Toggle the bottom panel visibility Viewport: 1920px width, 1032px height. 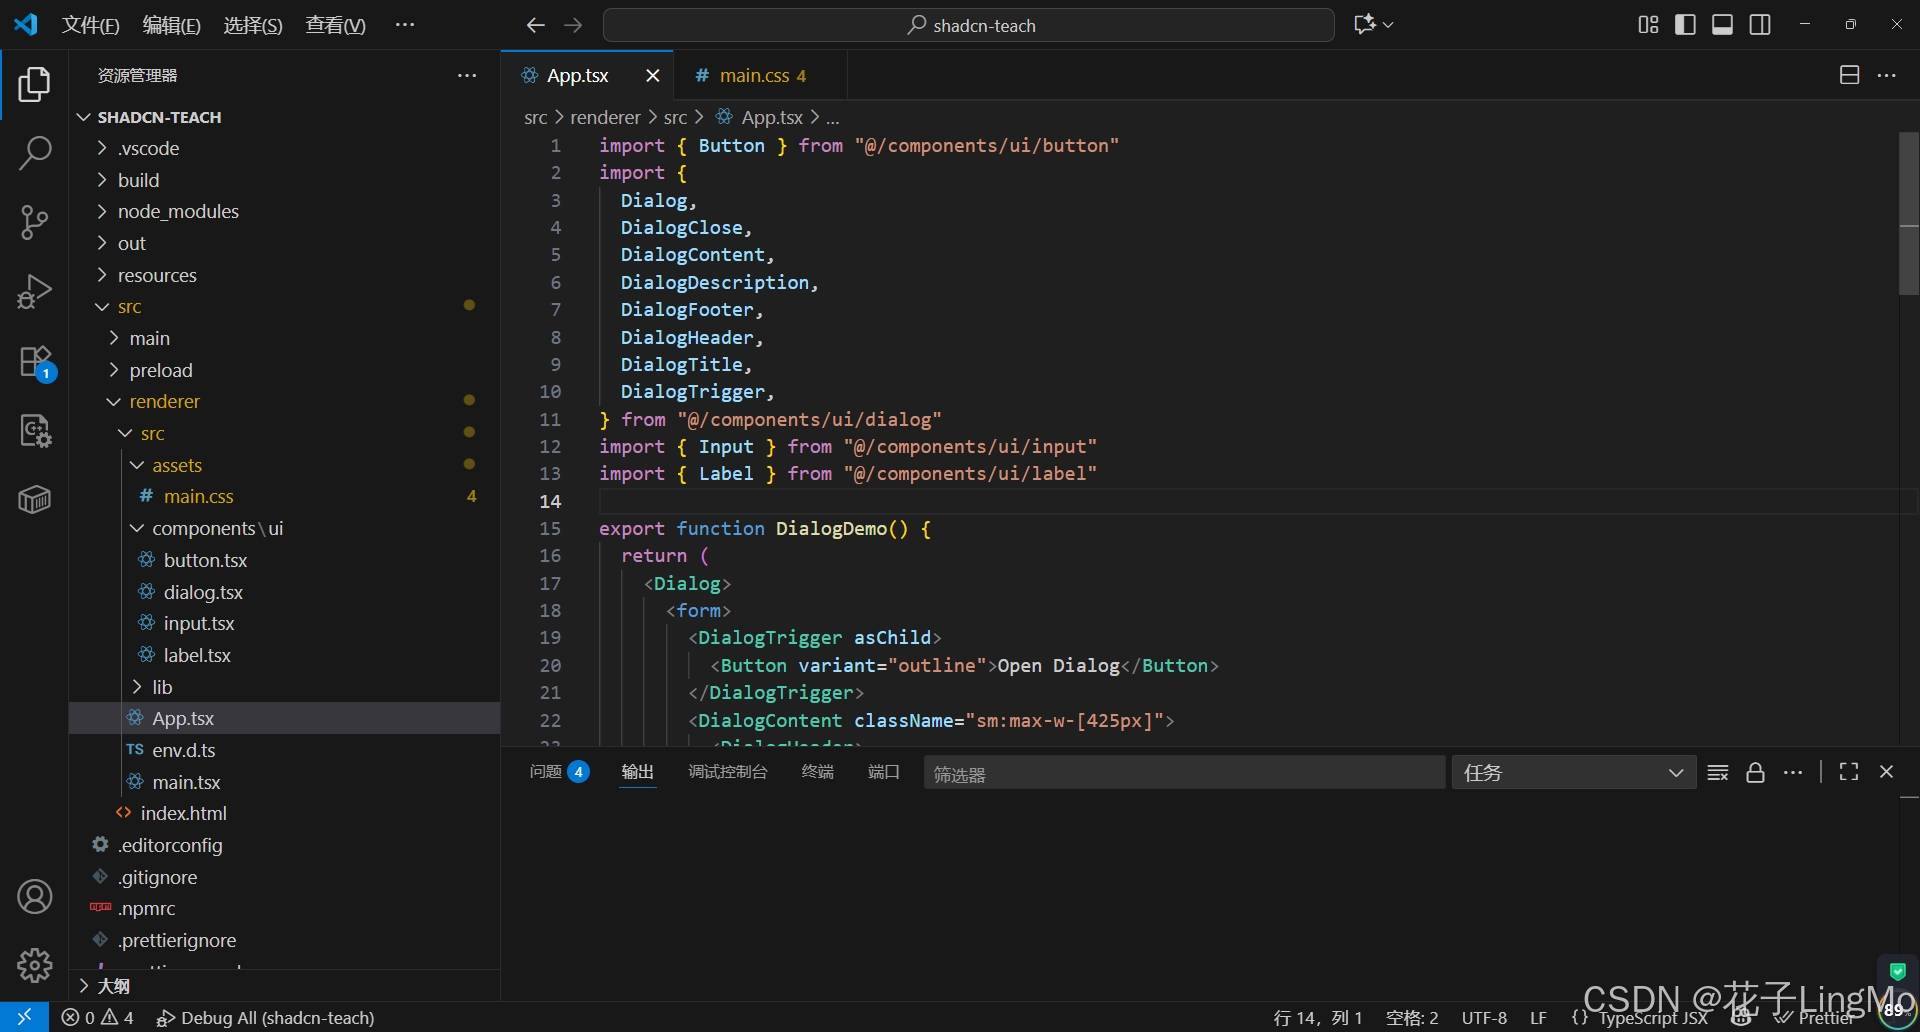1722,25
